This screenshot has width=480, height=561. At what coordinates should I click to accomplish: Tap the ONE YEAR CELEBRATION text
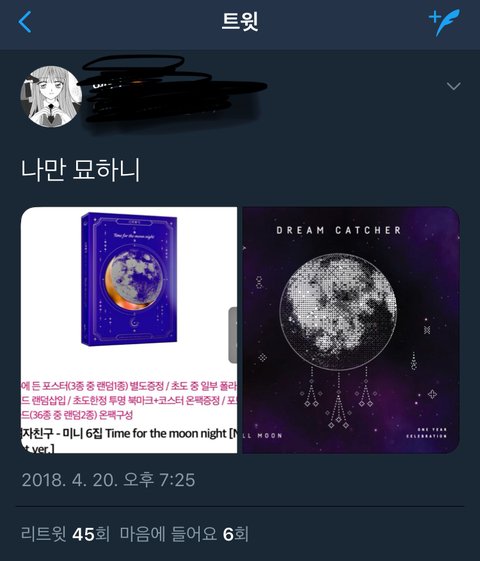tap(426, 433)
